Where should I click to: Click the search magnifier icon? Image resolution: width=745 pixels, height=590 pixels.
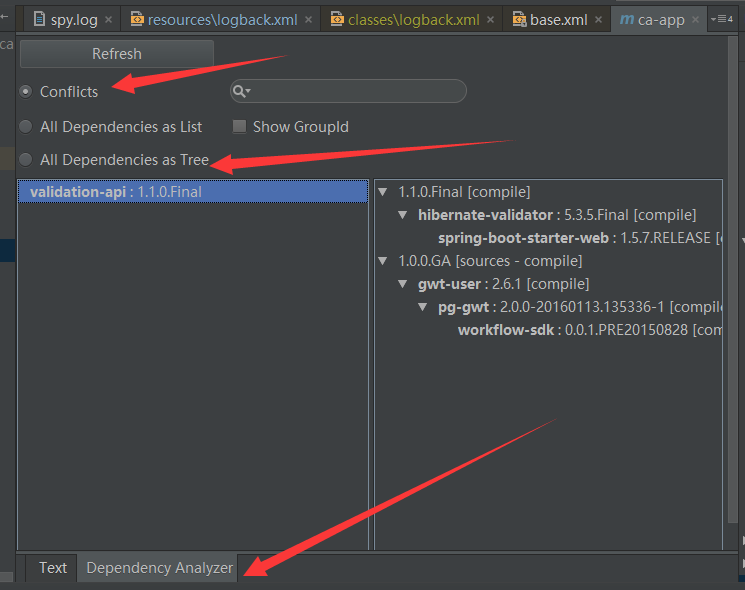click(x=239, y=92)
